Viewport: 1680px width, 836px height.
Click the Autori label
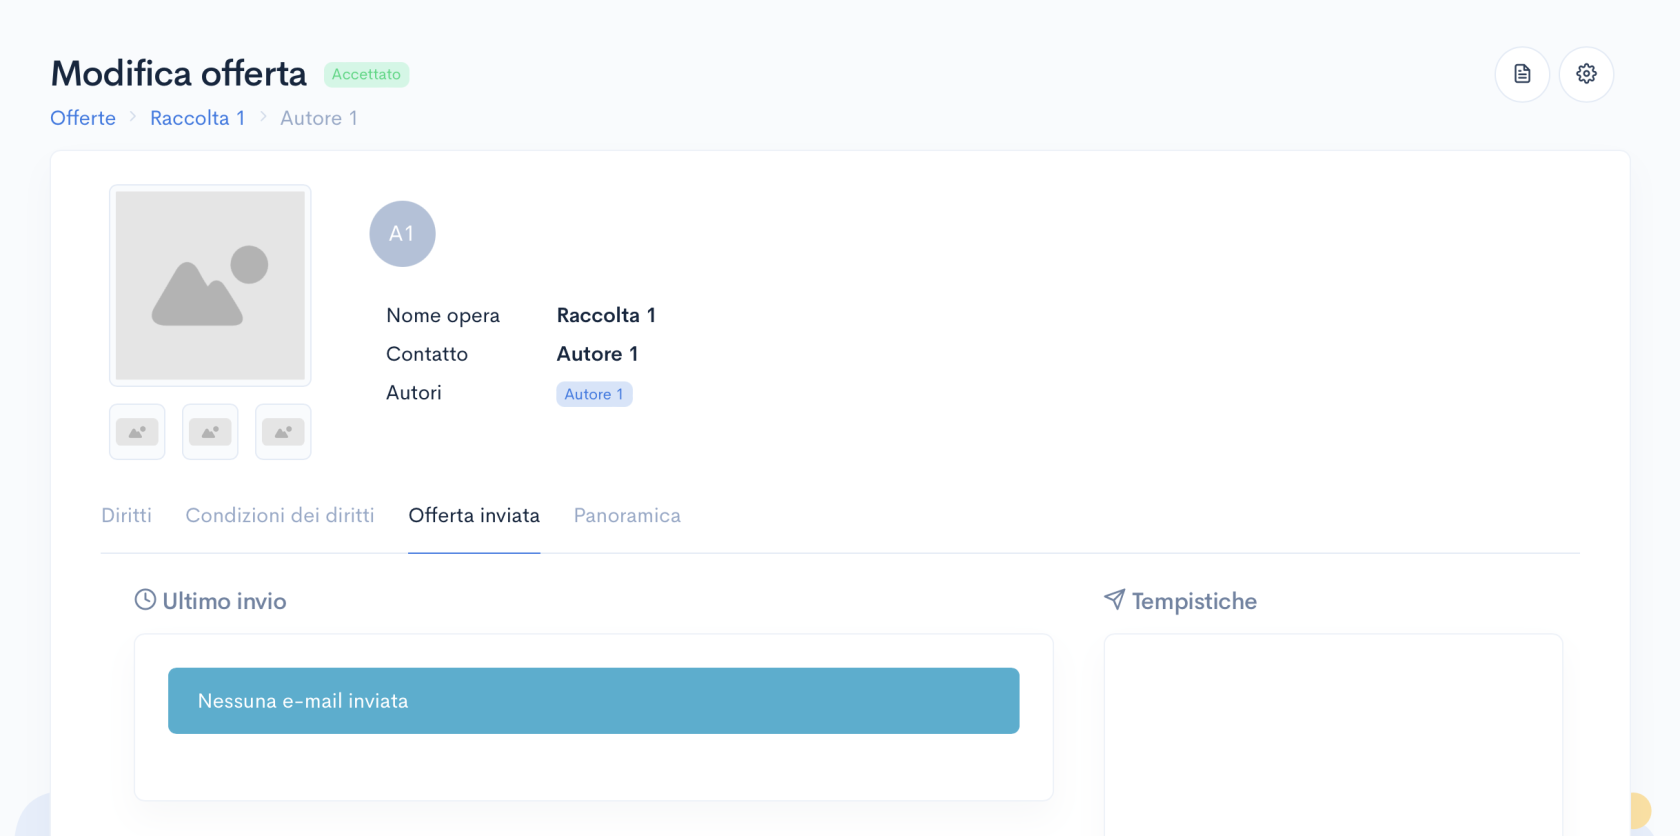(x=414, y=393)
